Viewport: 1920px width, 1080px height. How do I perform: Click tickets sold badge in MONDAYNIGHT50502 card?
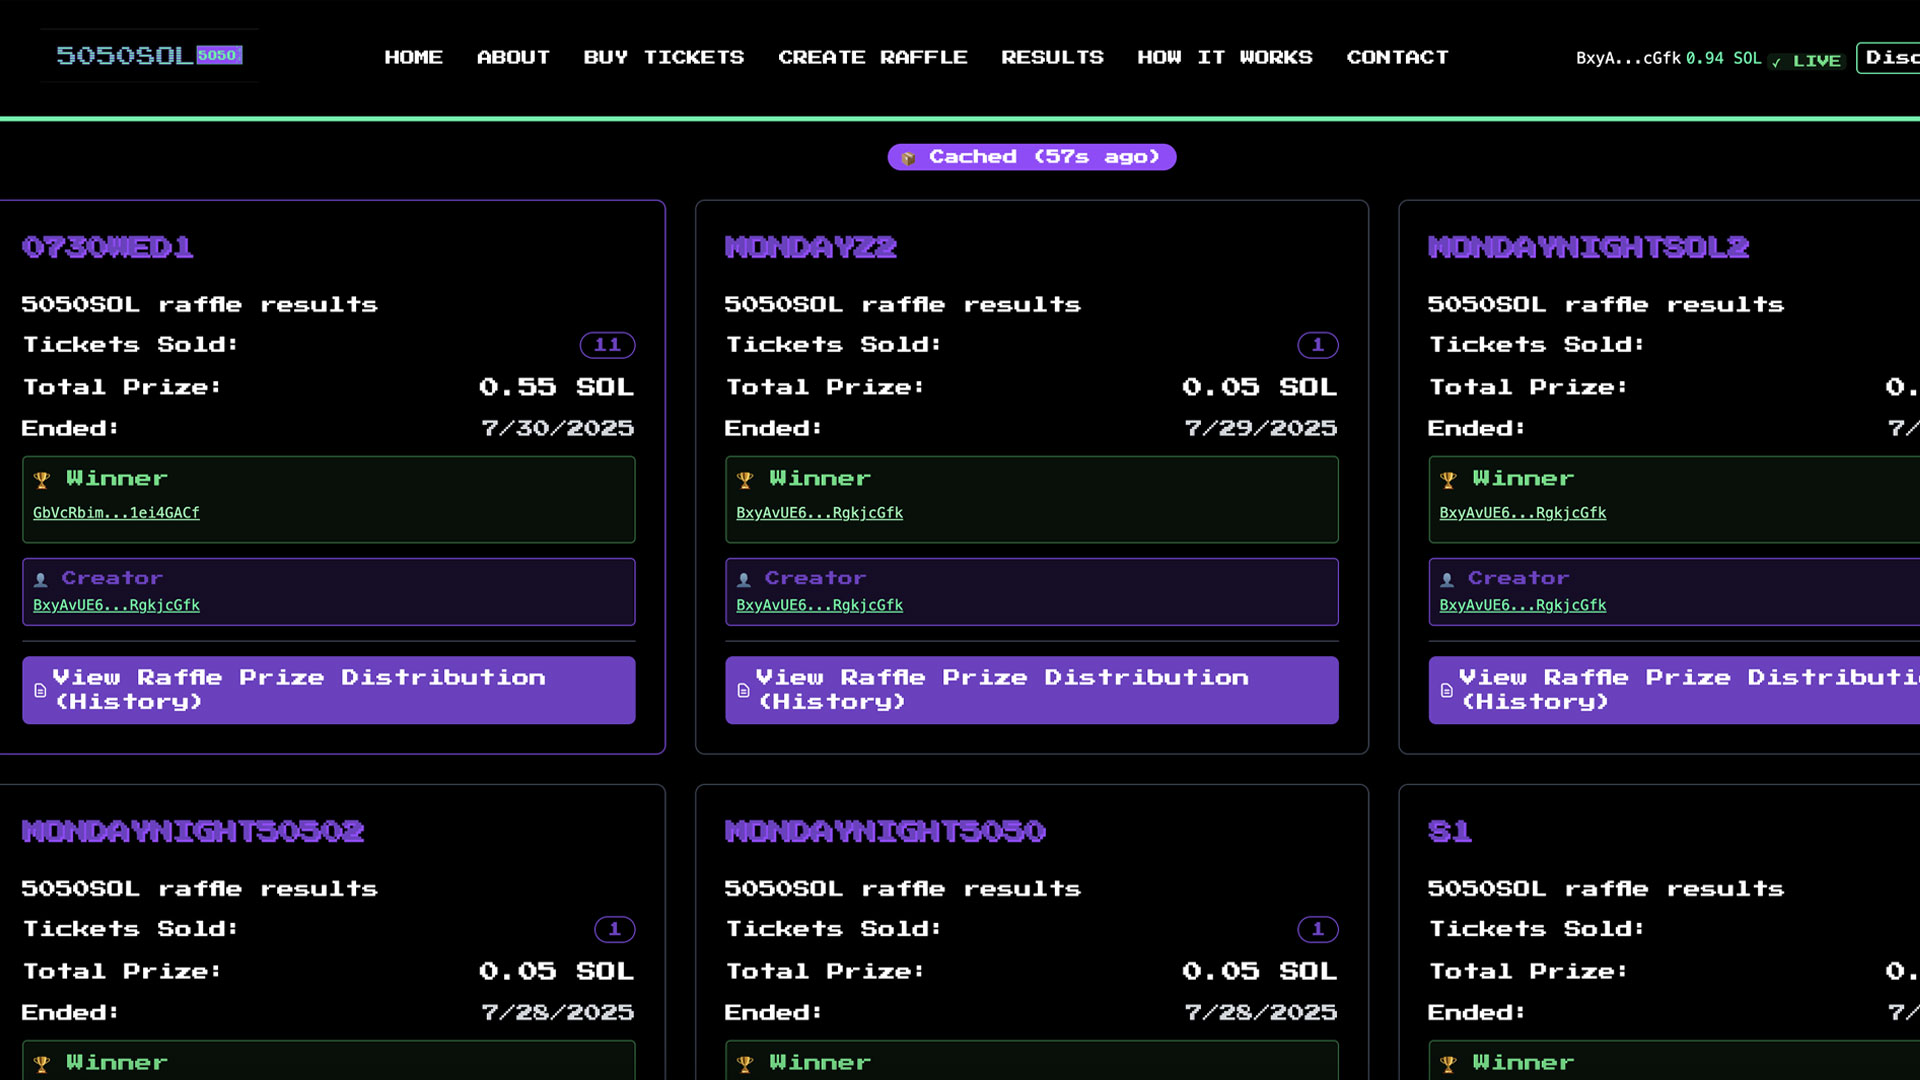pyautogui.click(x=615, y=929)
